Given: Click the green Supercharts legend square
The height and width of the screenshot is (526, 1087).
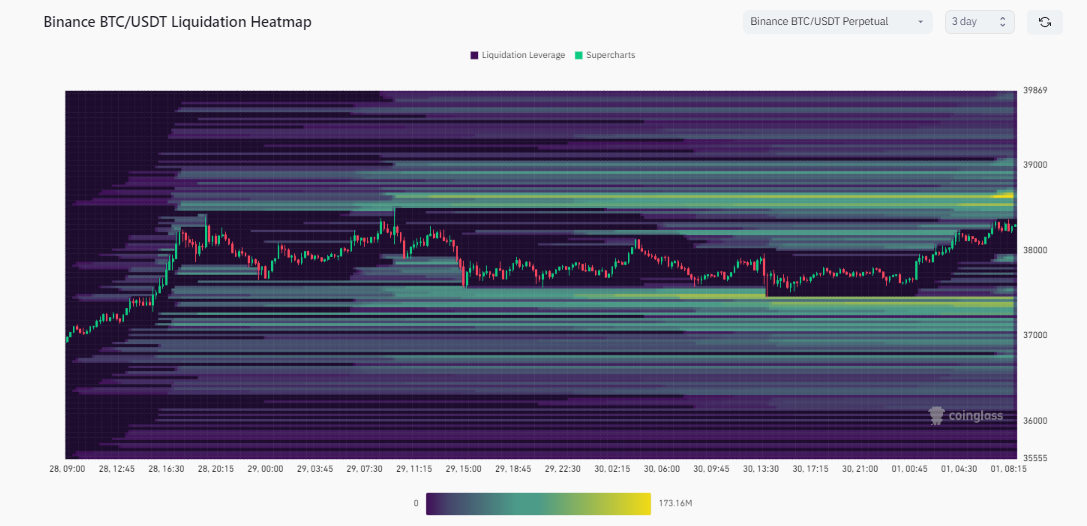Looking at the screenshot, I should 579,55.
